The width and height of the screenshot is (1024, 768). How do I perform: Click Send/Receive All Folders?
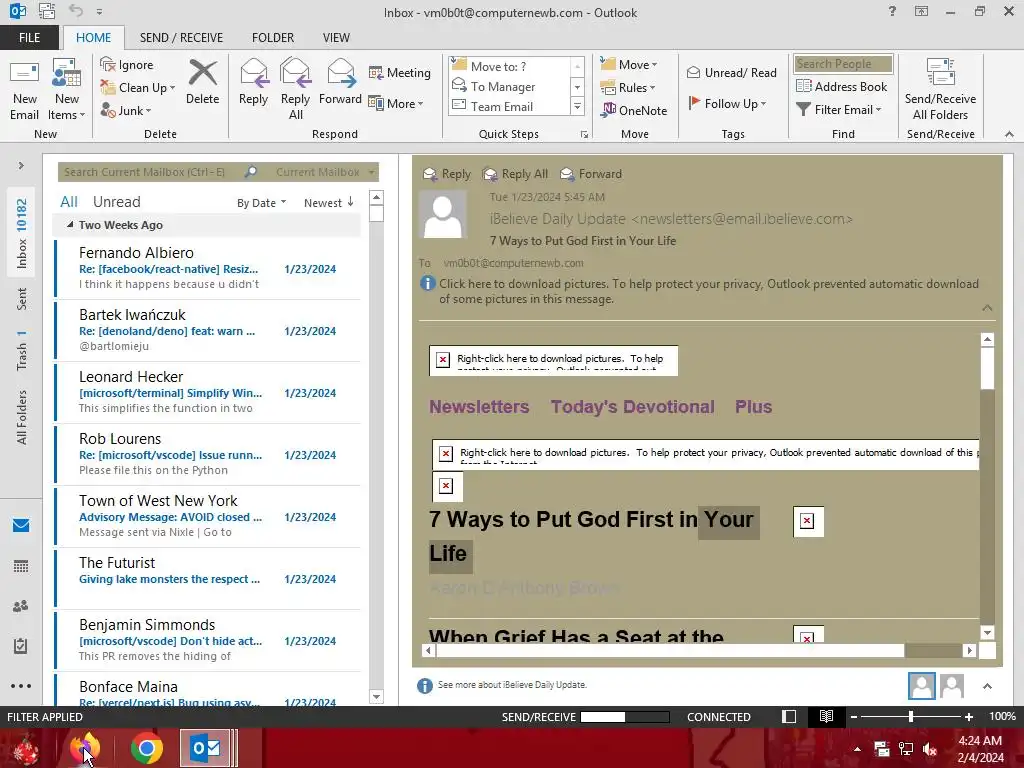[940, 90]
